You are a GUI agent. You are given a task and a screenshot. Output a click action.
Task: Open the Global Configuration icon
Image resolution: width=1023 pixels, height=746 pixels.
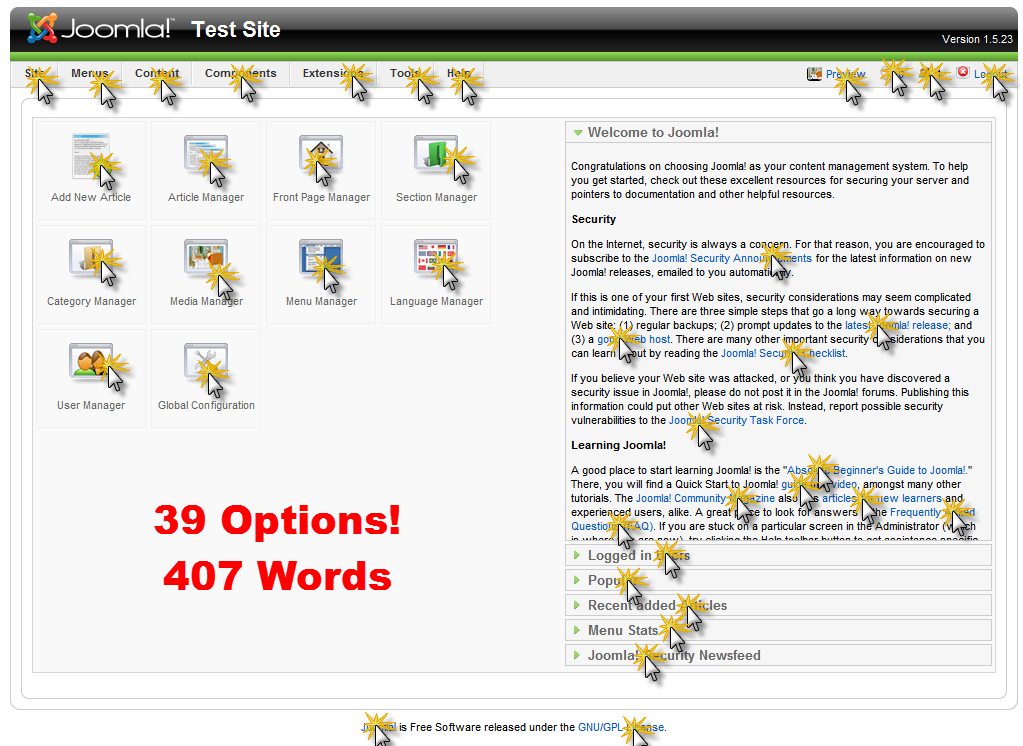pyautogui.click(x=206, y=378)
